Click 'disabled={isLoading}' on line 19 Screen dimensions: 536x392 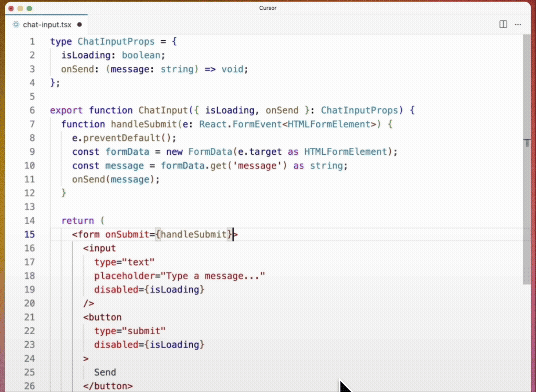point(149,289)
